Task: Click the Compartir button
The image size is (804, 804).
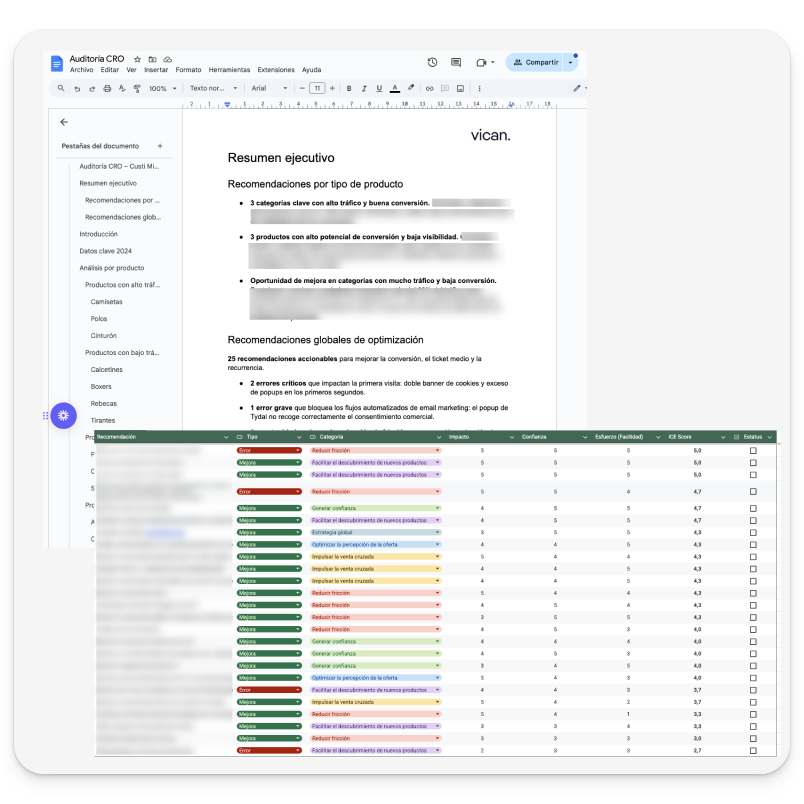Action: tap(536, 62)
